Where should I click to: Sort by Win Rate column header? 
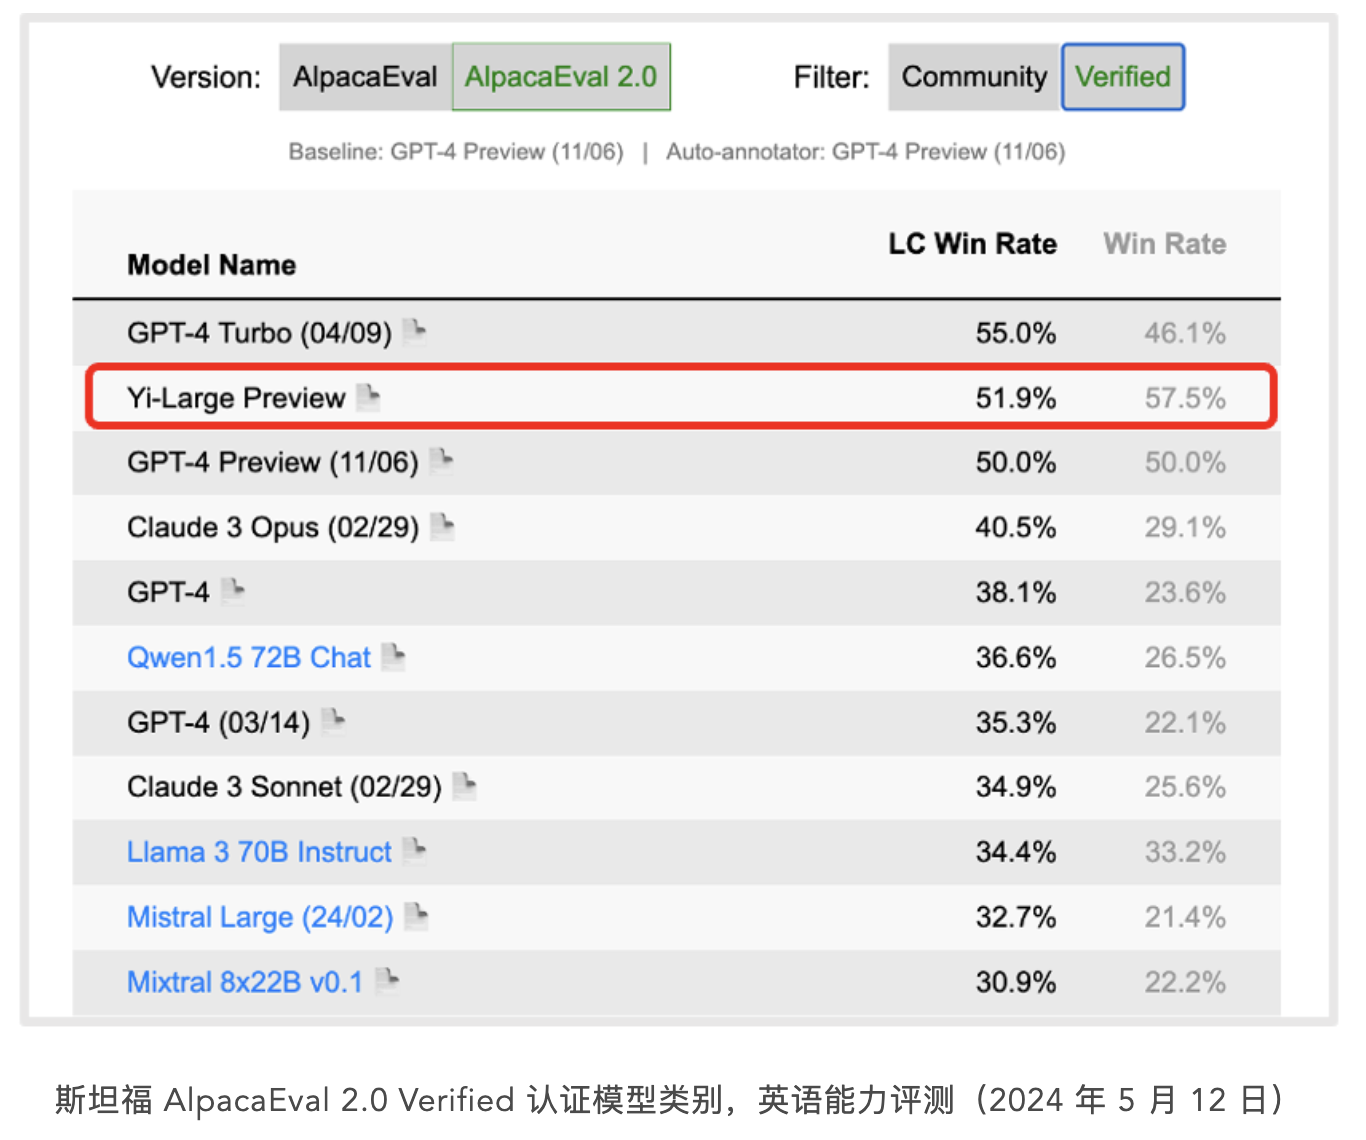point(1165,244)
